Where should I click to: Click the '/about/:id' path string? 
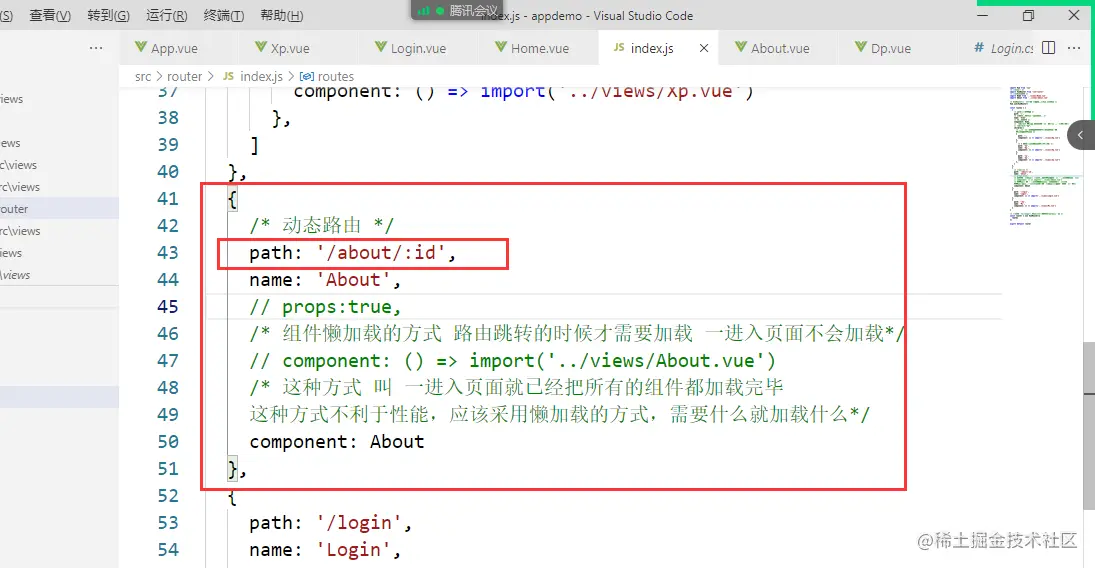(x=381, y=252)
